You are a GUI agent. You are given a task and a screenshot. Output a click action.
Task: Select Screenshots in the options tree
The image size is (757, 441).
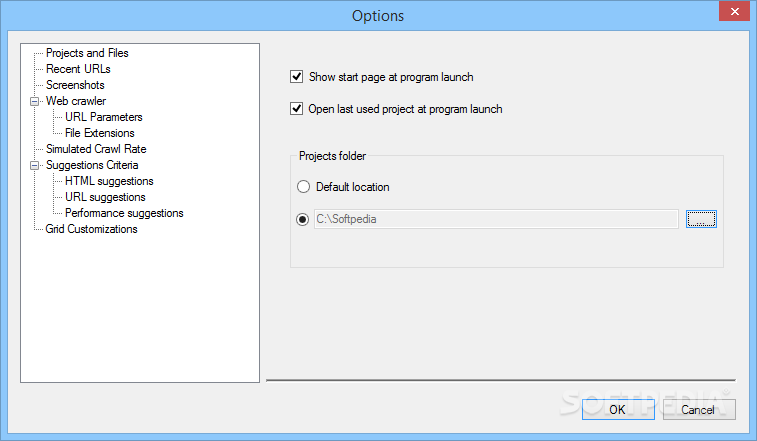(x=75, y=85)
